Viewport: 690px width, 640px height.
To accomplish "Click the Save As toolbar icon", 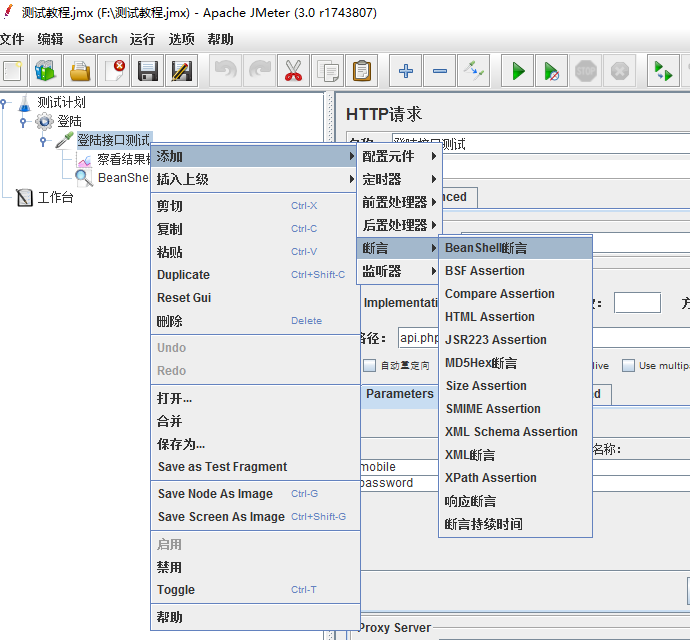I will click(x=181, y=70).
